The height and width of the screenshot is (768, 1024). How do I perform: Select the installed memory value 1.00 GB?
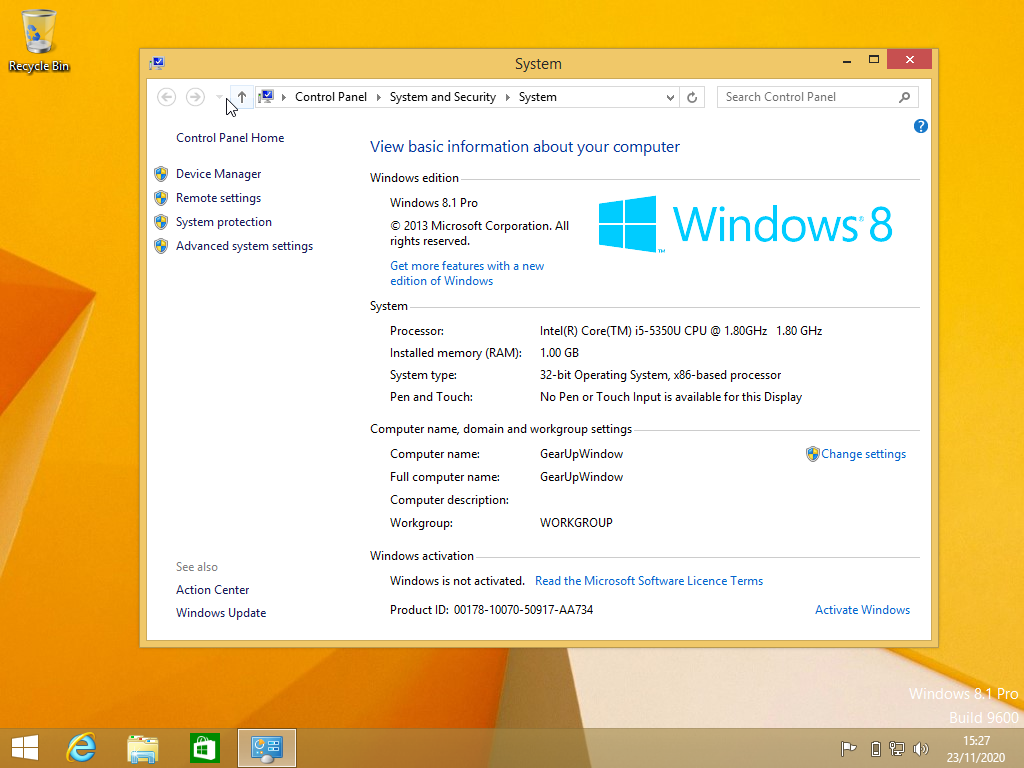pos(559,353)
